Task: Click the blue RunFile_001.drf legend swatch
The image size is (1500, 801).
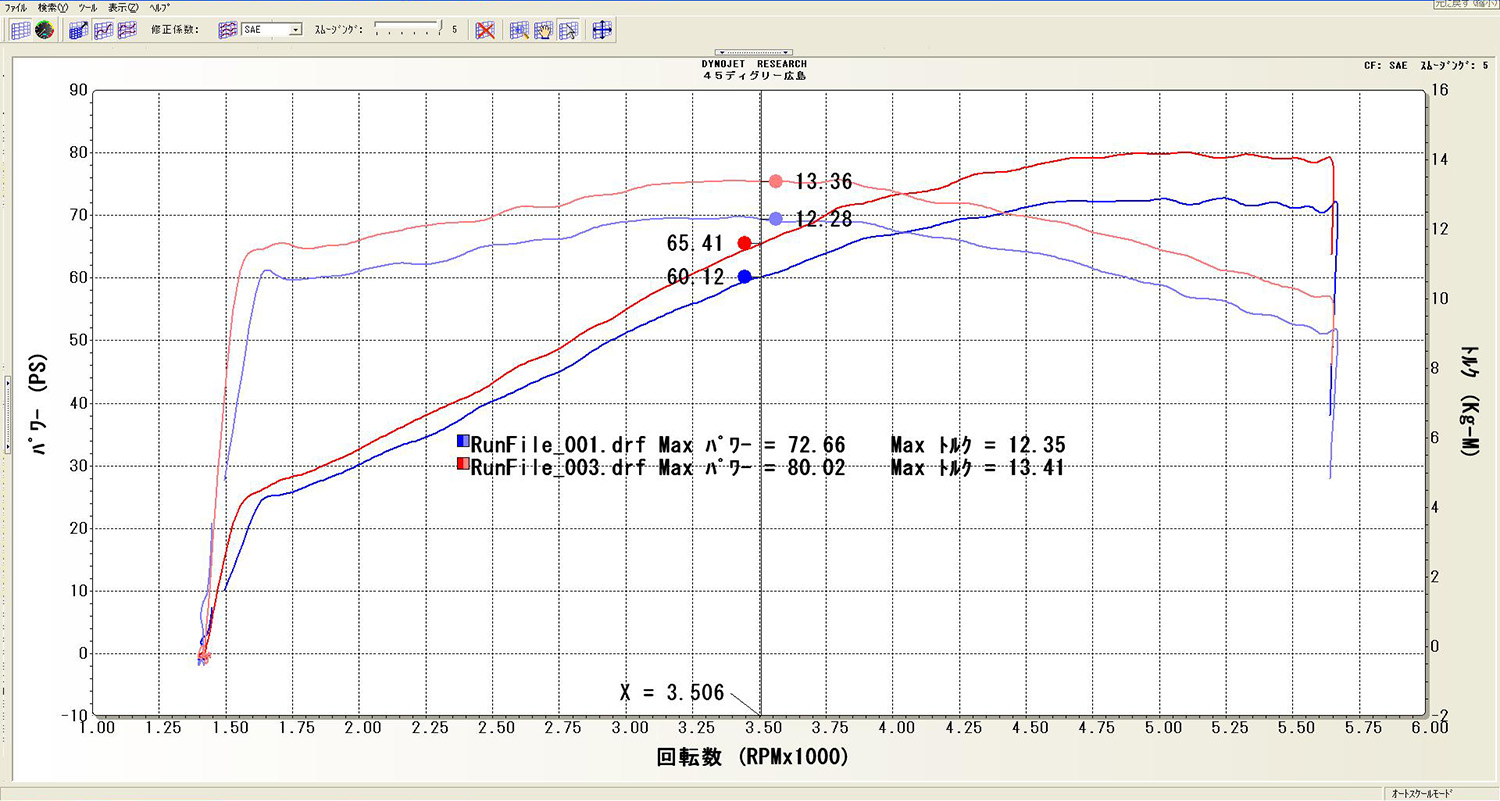Action: coord(463,441)
